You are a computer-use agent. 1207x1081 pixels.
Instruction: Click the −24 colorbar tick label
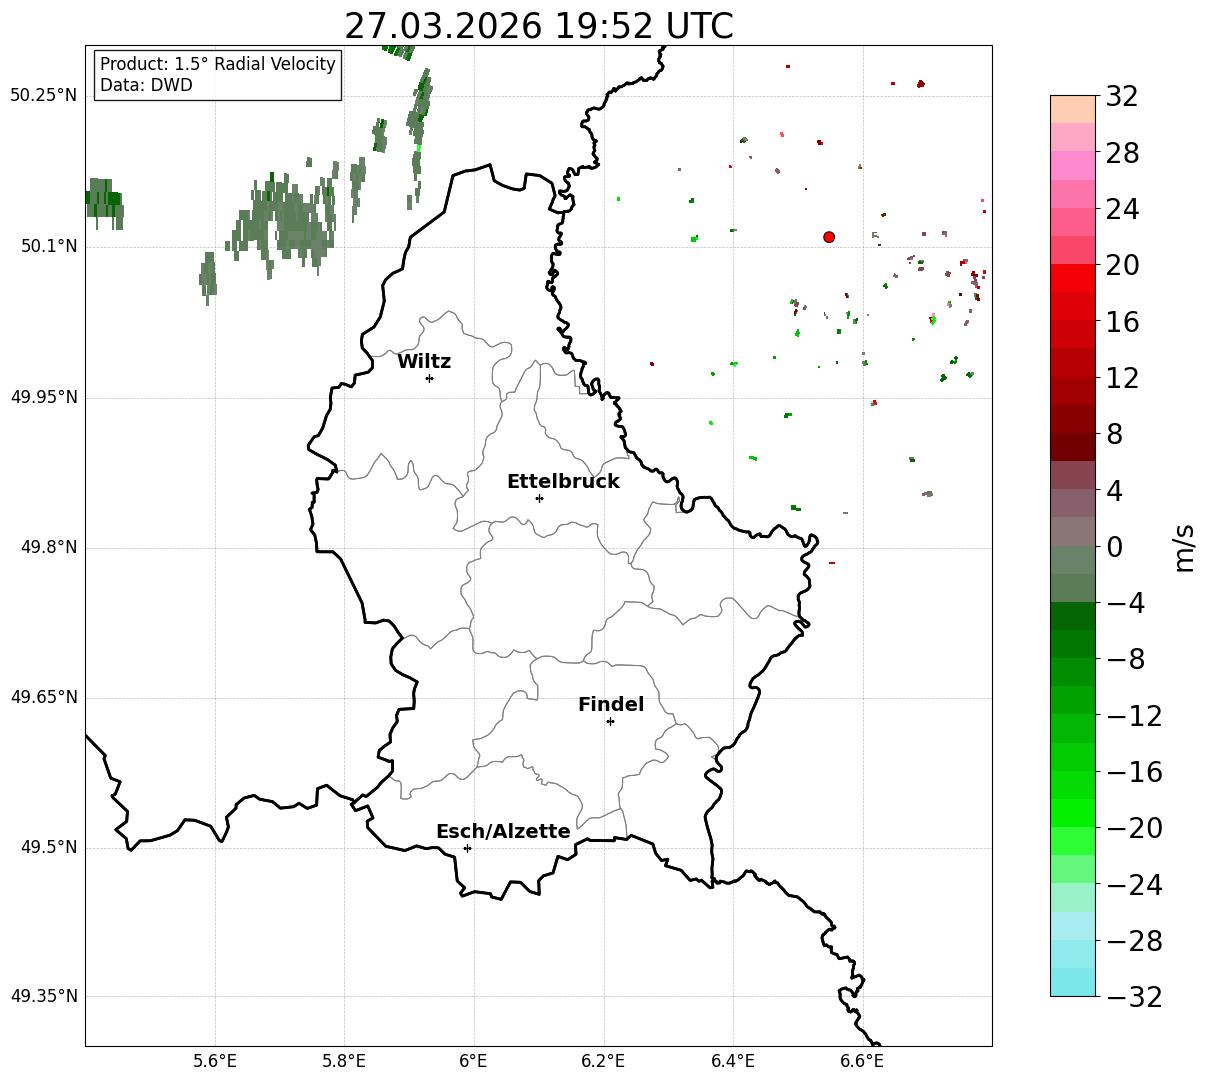pos(1133,885)
